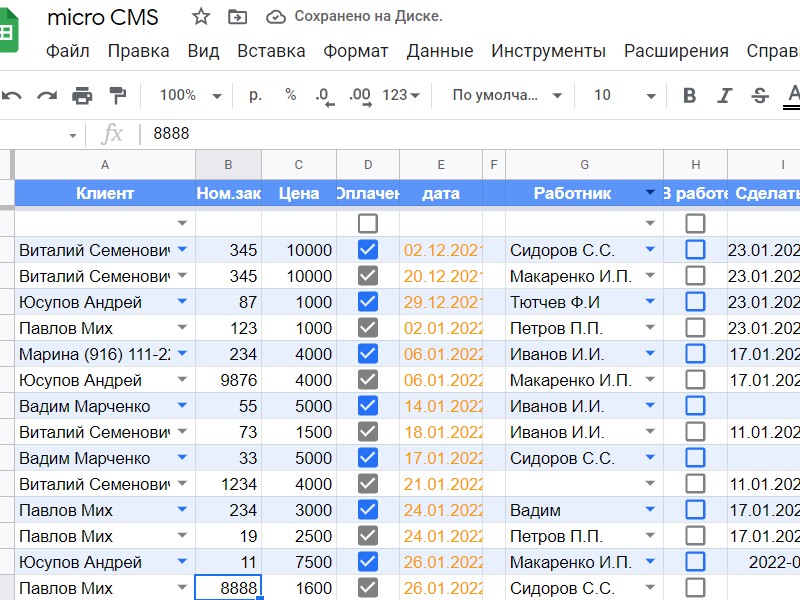This screenshot has width=800, height=600.
Task: Open filter on Работник header
Action: pos(650,192)
